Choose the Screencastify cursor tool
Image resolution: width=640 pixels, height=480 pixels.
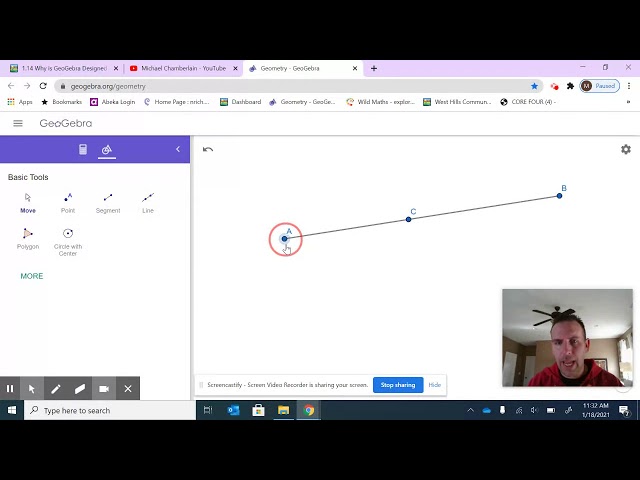click(32, 389)
